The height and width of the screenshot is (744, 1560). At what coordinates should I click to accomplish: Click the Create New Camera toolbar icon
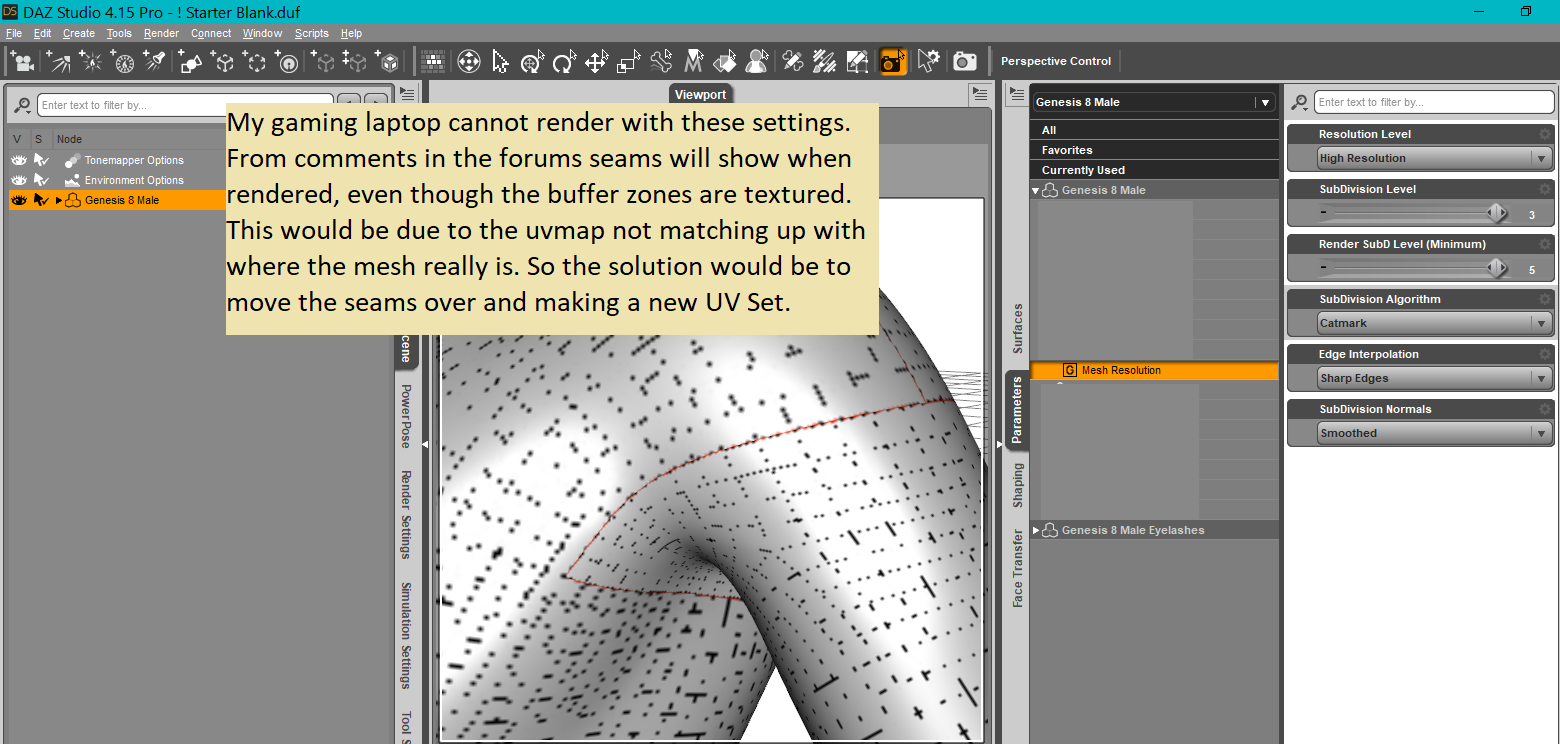click(x=21, y=61)
